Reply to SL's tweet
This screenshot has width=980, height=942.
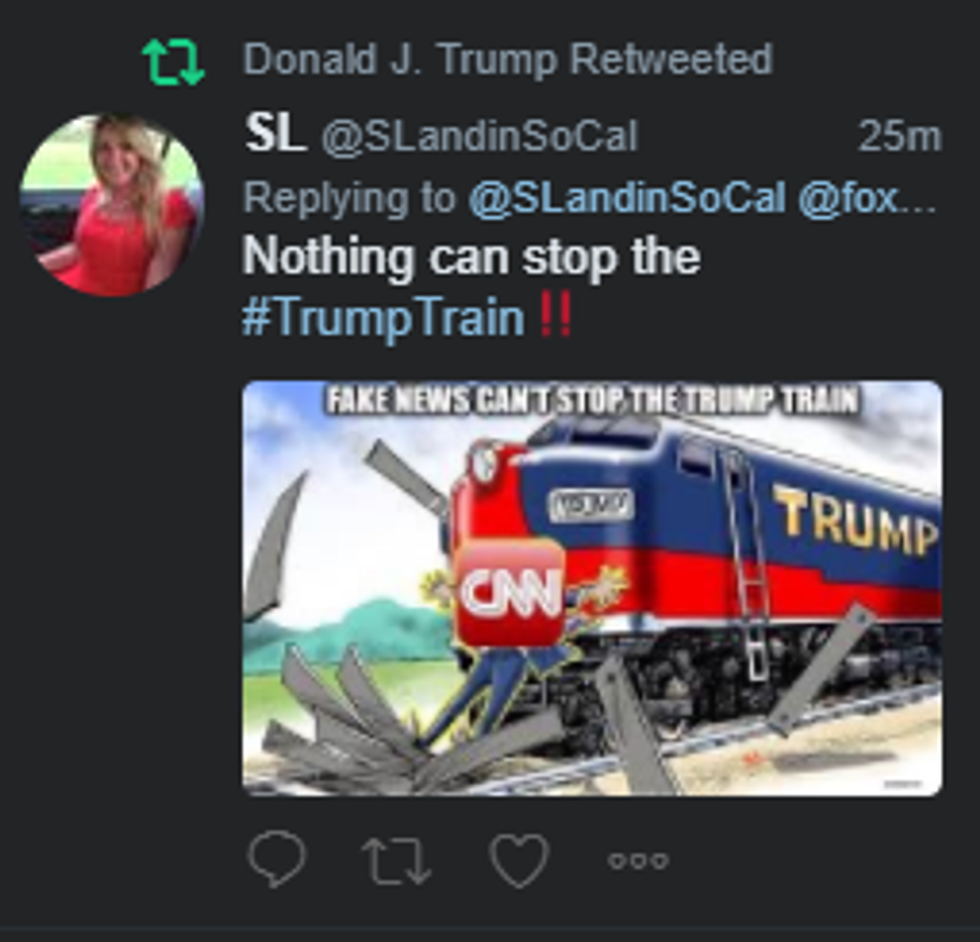click(276, 859)
